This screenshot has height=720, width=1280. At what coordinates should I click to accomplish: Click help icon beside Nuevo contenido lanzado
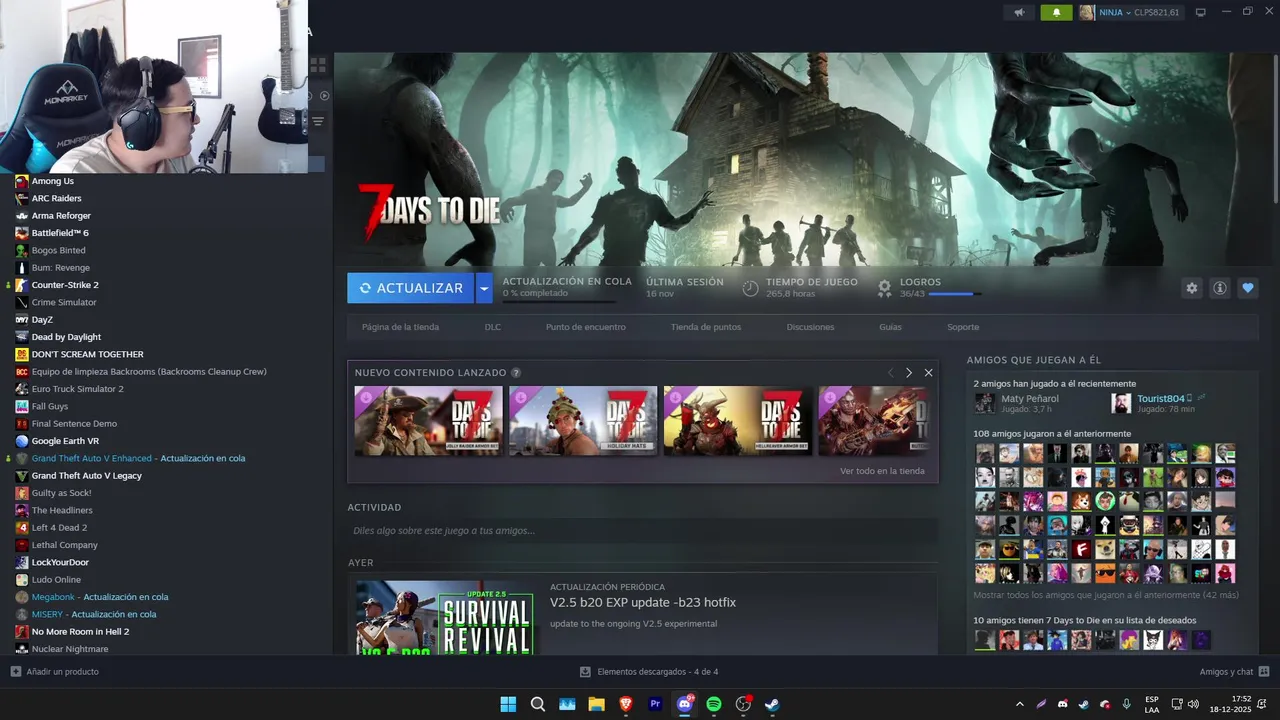click(516, 373)
